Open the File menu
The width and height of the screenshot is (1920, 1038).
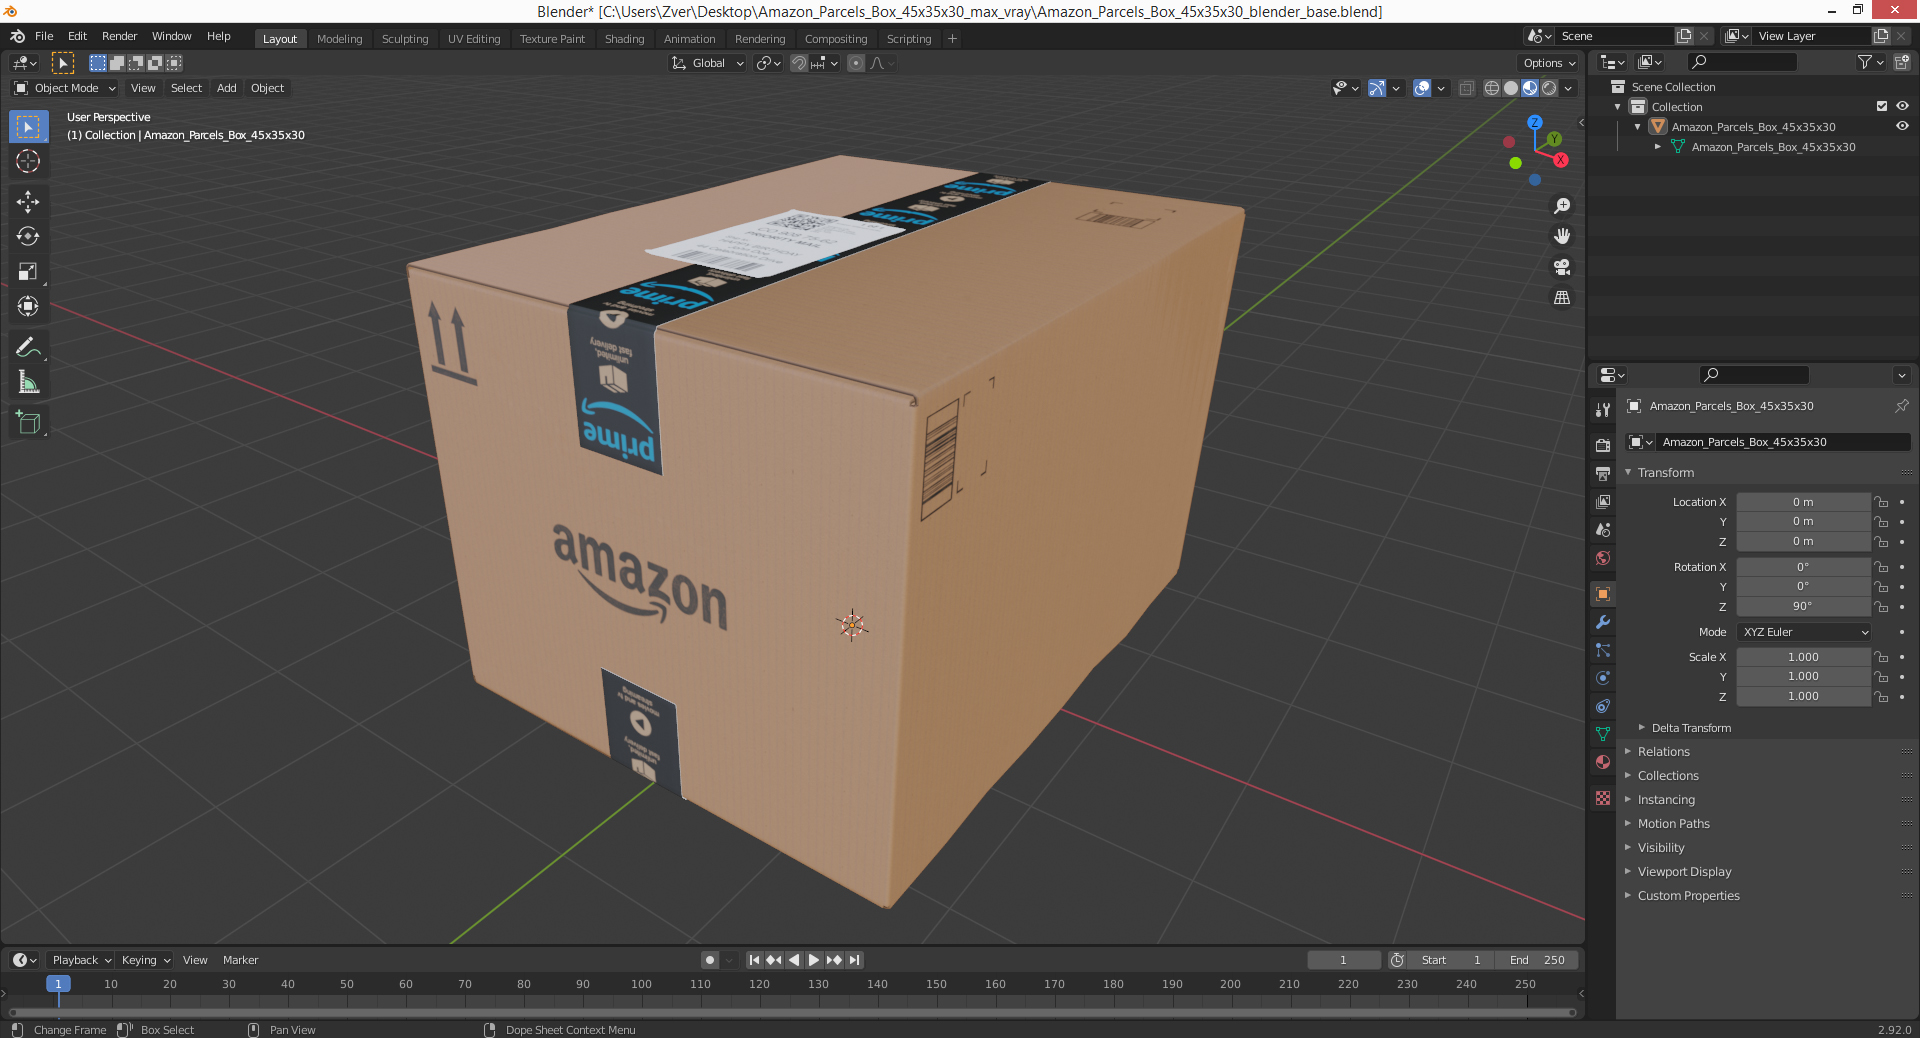[x=44, y=36]
